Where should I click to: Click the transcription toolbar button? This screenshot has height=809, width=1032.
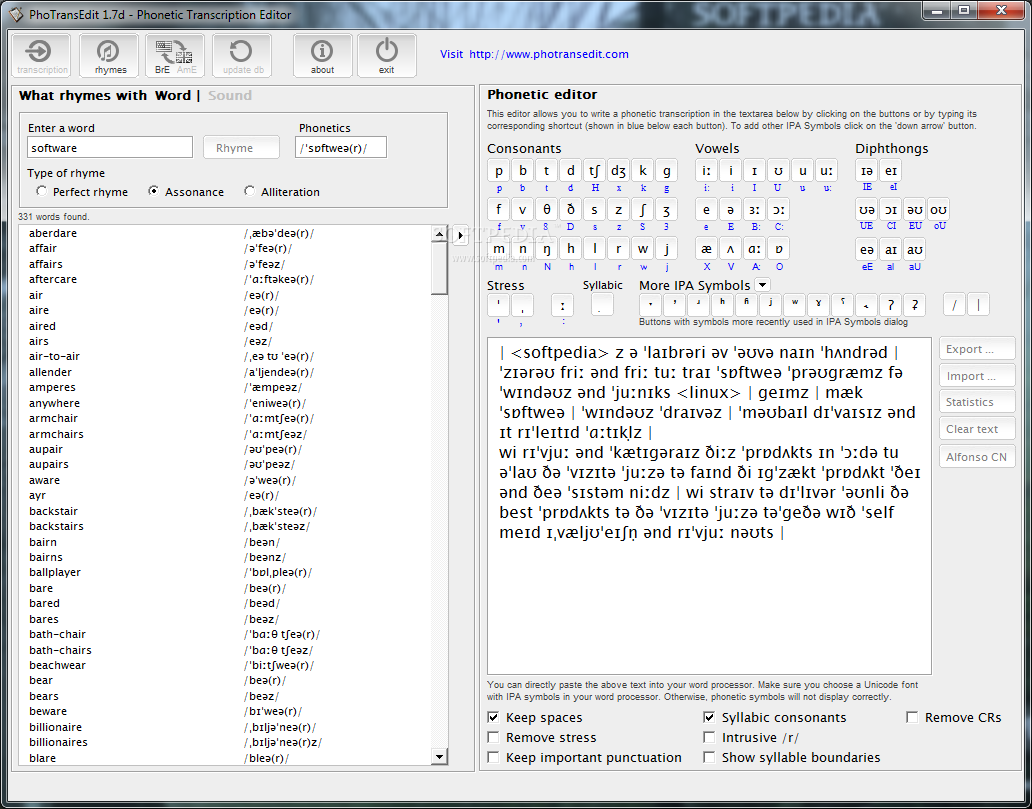41,56
